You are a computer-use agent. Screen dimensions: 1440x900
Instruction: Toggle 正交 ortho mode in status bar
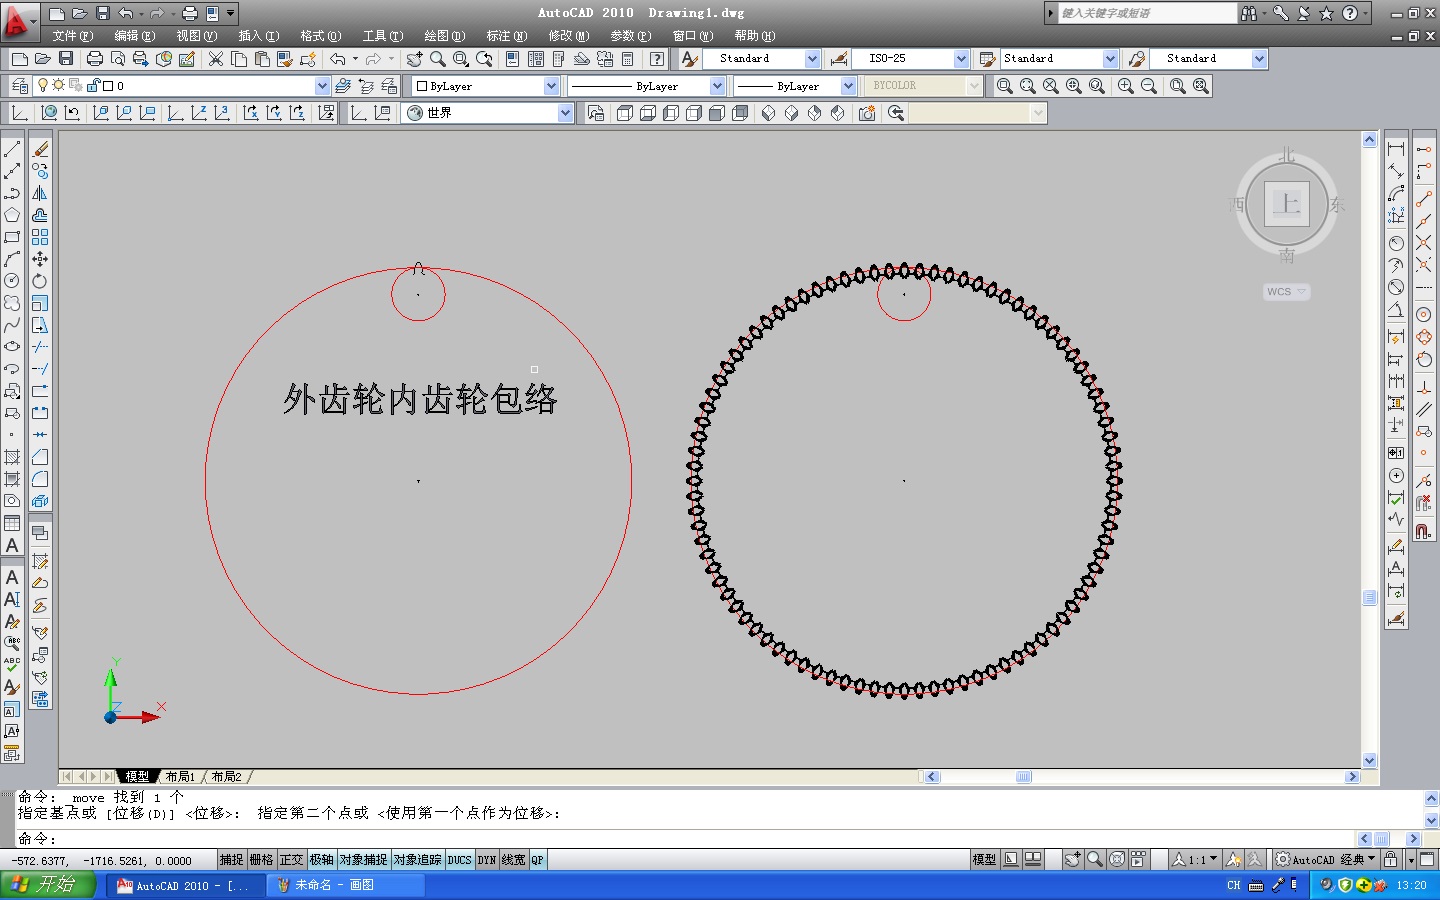291,860
